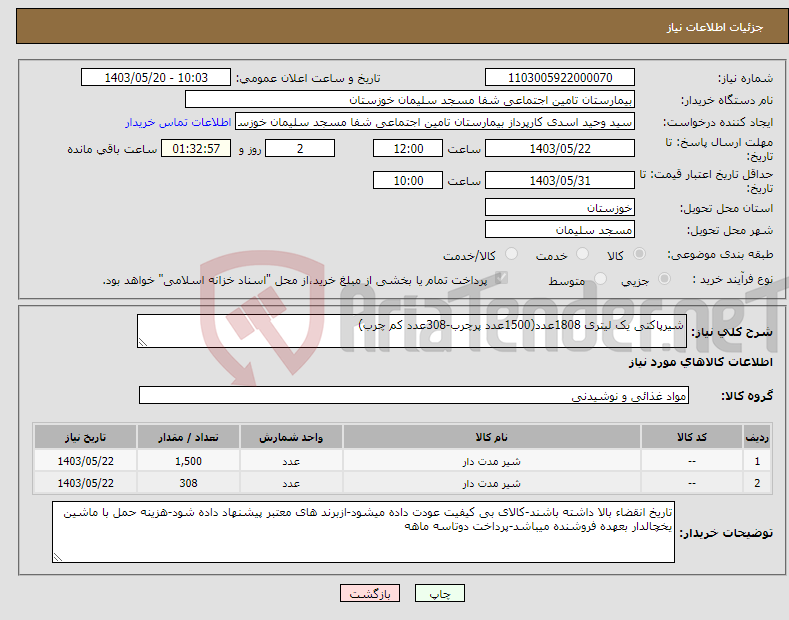The height and width of the screenshot is (620, 789).
Task: Click the announcement date field 1403/05/20 - 10:03
Action: pos(155,78)
